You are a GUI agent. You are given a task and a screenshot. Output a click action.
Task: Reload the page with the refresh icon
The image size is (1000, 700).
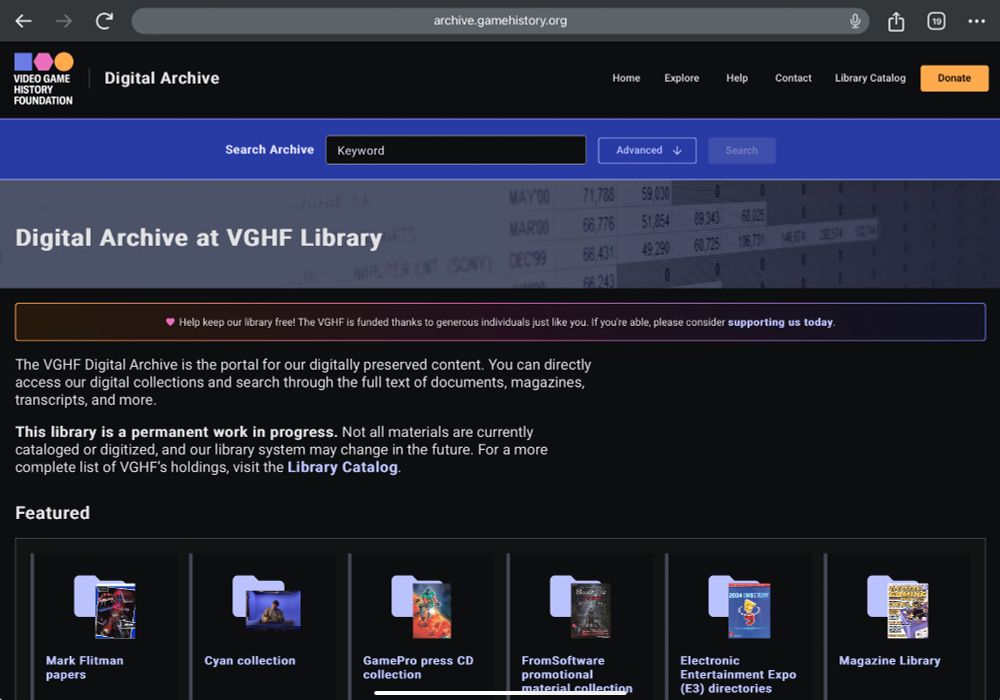click(105, 21)
